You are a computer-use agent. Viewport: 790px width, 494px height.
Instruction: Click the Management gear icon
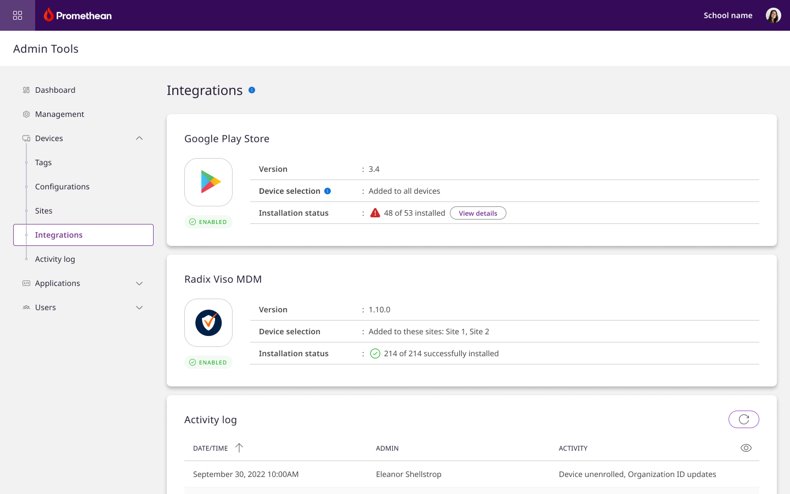tap(26, 114)
